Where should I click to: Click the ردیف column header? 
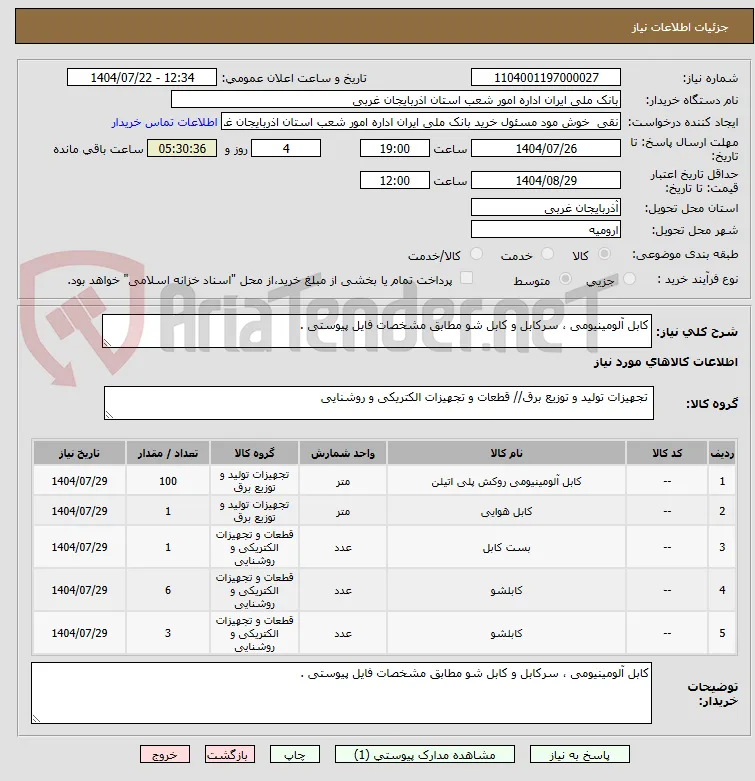pyautogui.click(x=722, y=453)
